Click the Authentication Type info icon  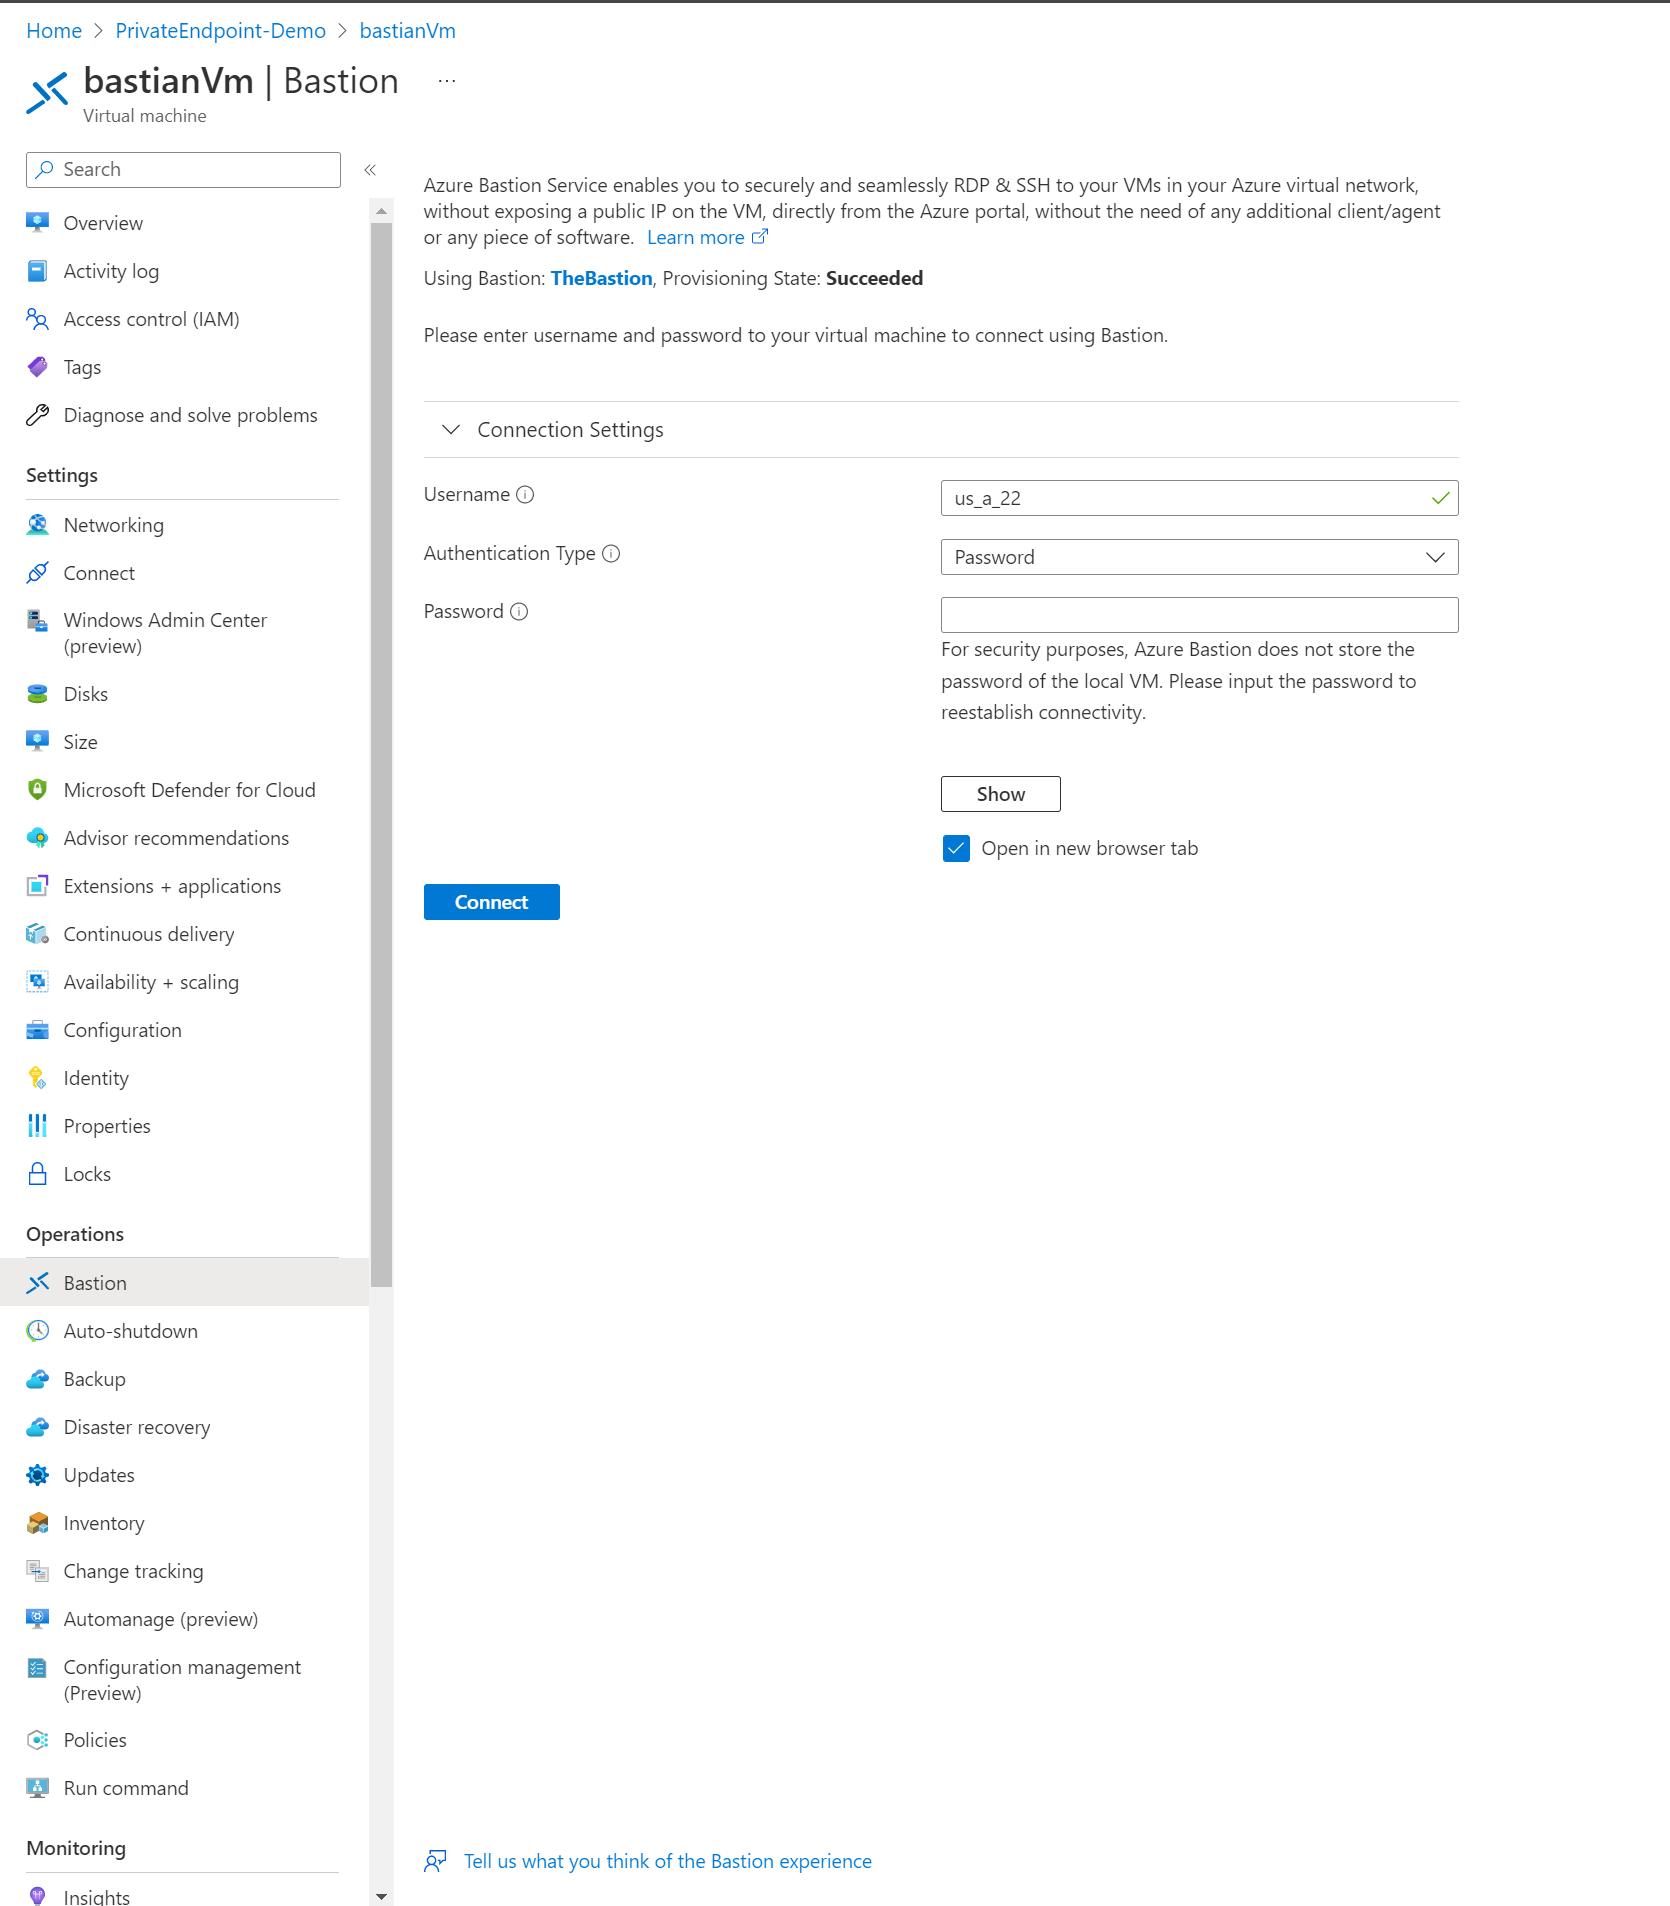pos(611,554)
